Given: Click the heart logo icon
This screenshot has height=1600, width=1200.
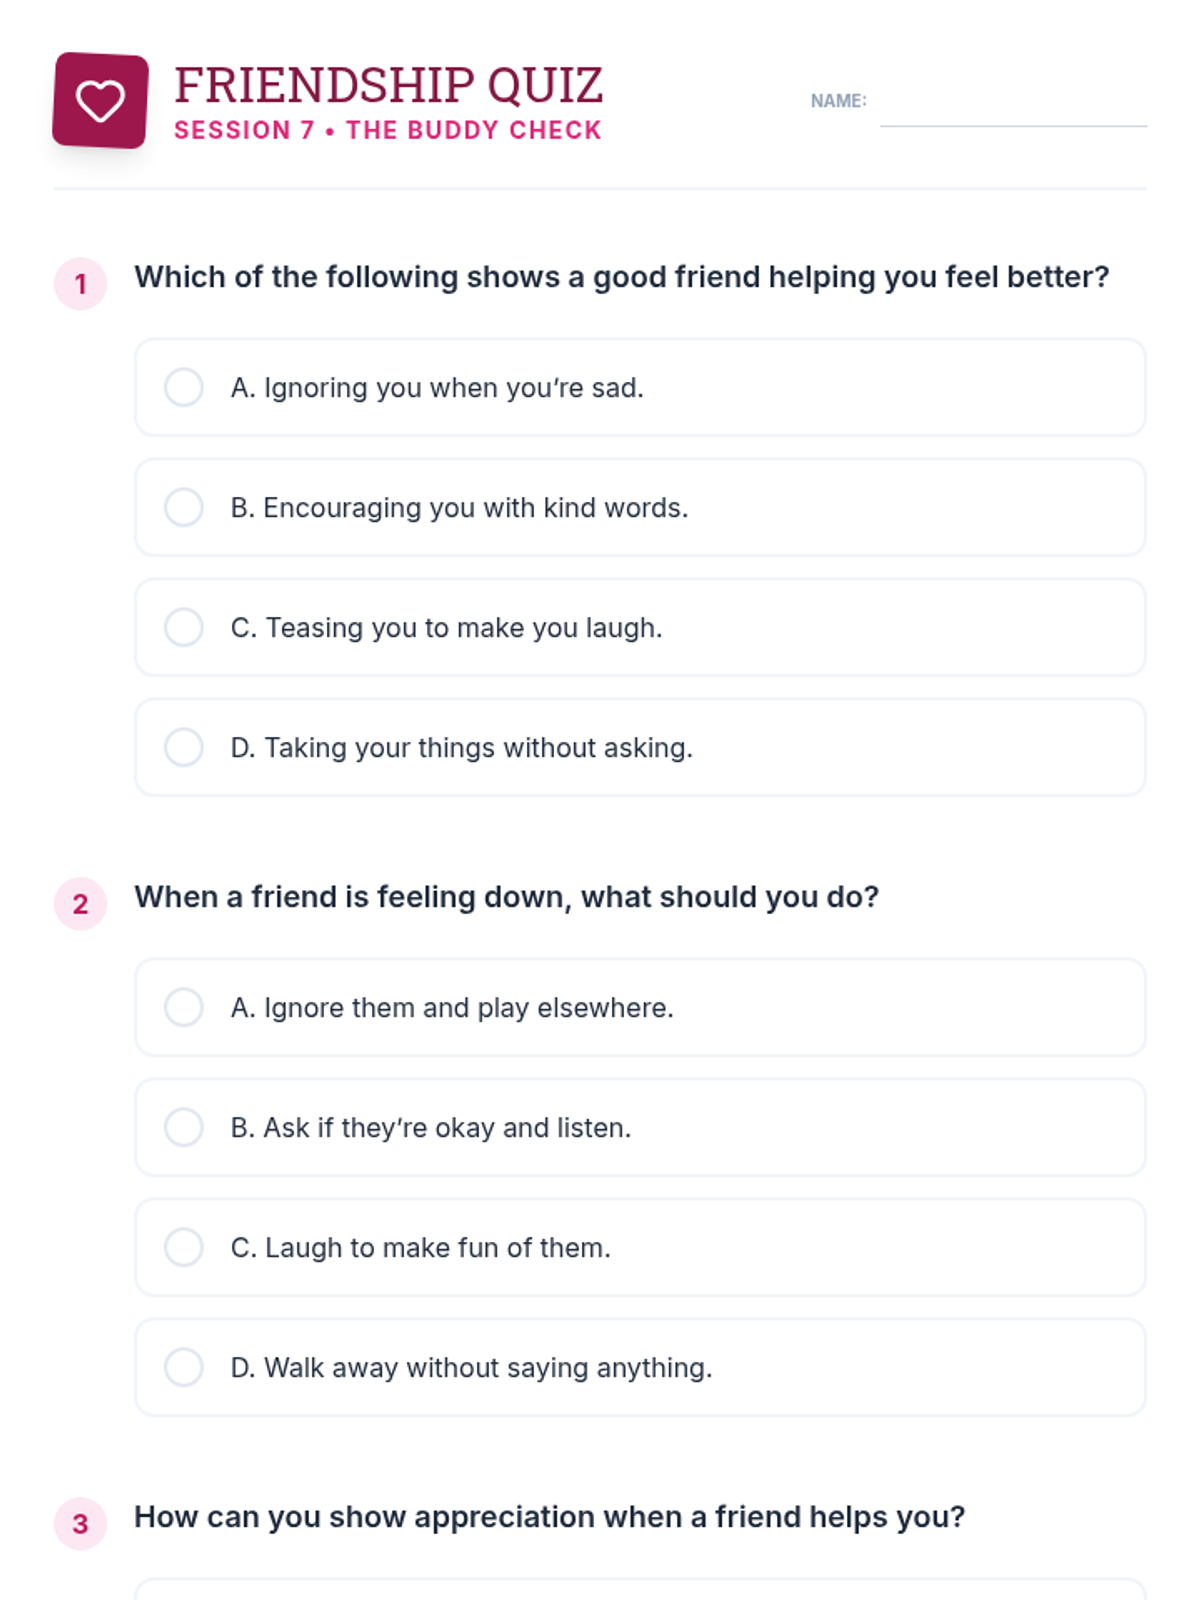Looking at the screenshot, I should 100,101.
